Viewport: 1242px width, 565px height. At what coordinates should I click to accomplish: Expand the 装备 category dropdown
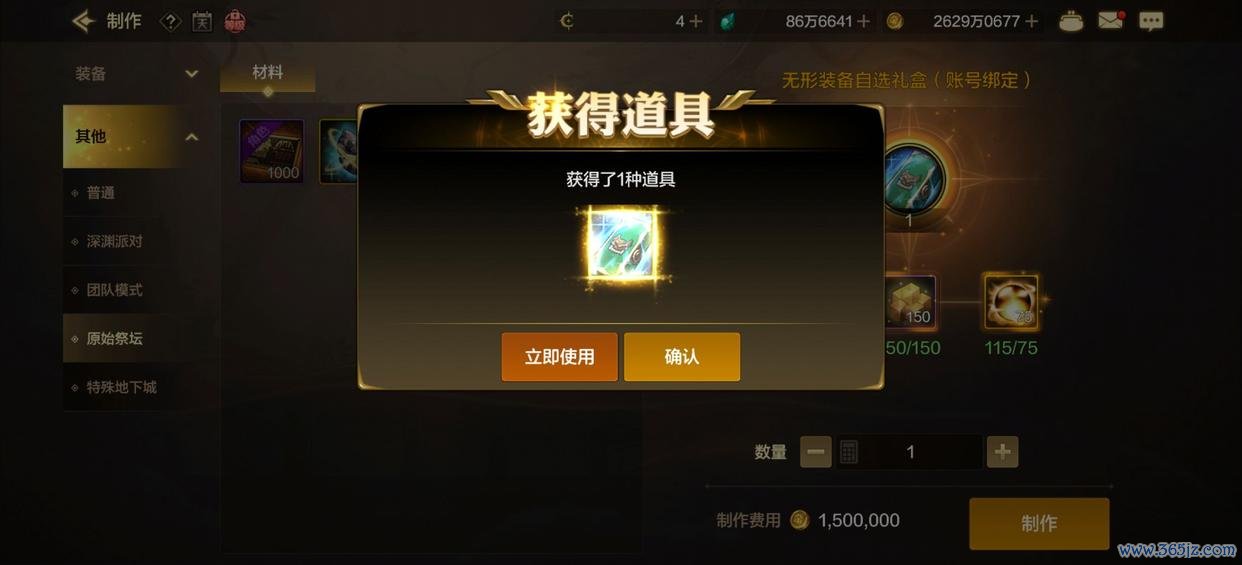coord(191,74)
